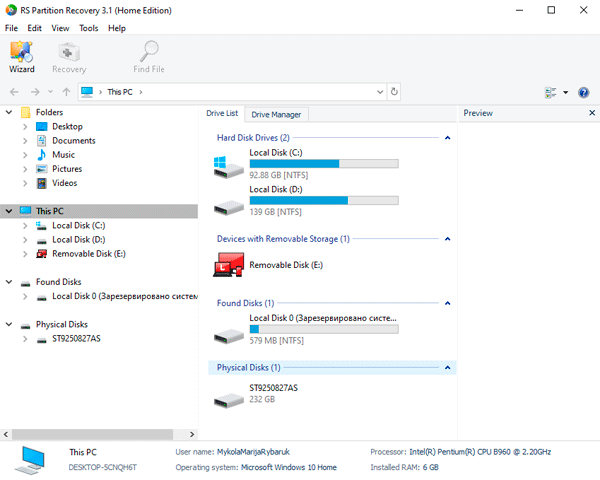Click the Local Disk (D:) drive icon

pyautogui.click(x=228, y=207)
